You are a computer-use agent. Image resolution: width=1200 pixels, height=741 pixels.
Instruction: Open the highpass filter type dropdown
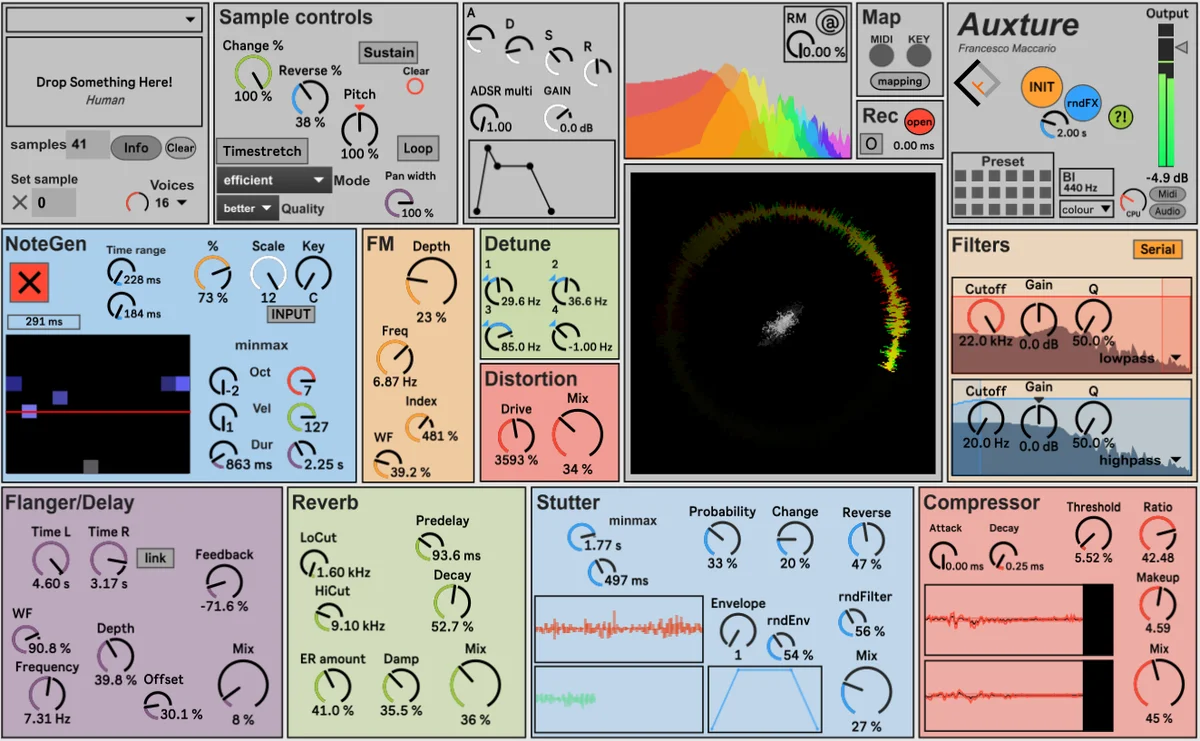1140,461
